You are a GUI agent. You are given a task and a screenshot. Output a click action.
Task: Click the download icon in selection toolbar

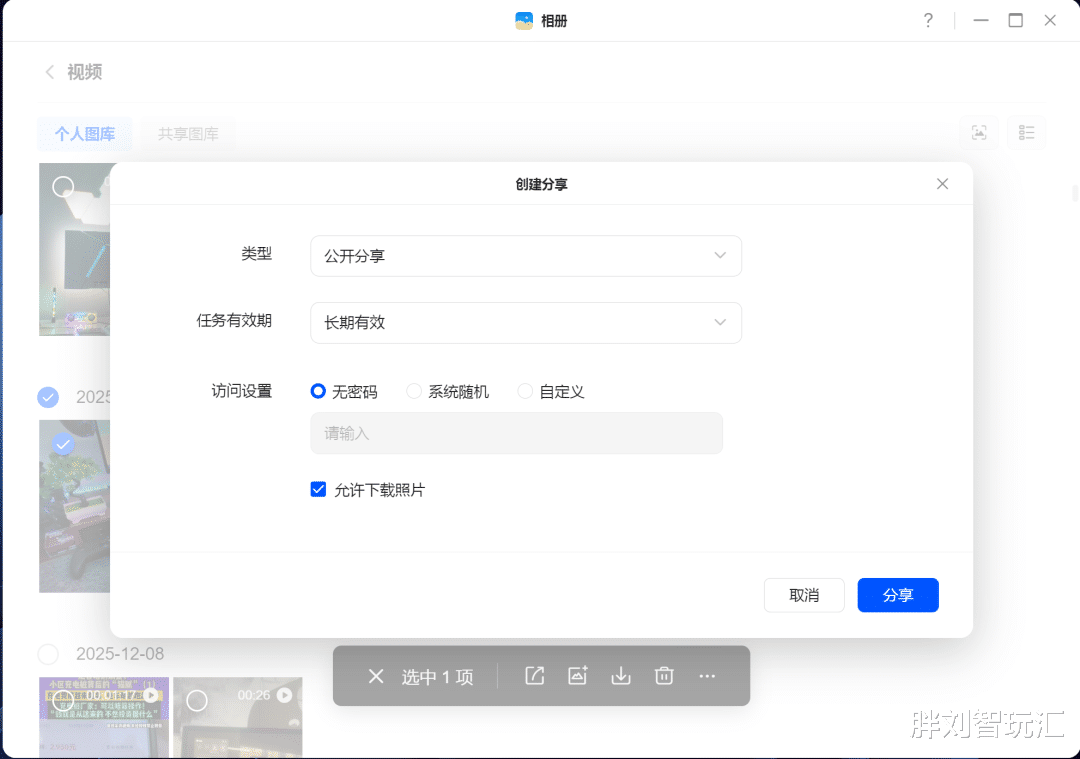click(x=621, y=676)
